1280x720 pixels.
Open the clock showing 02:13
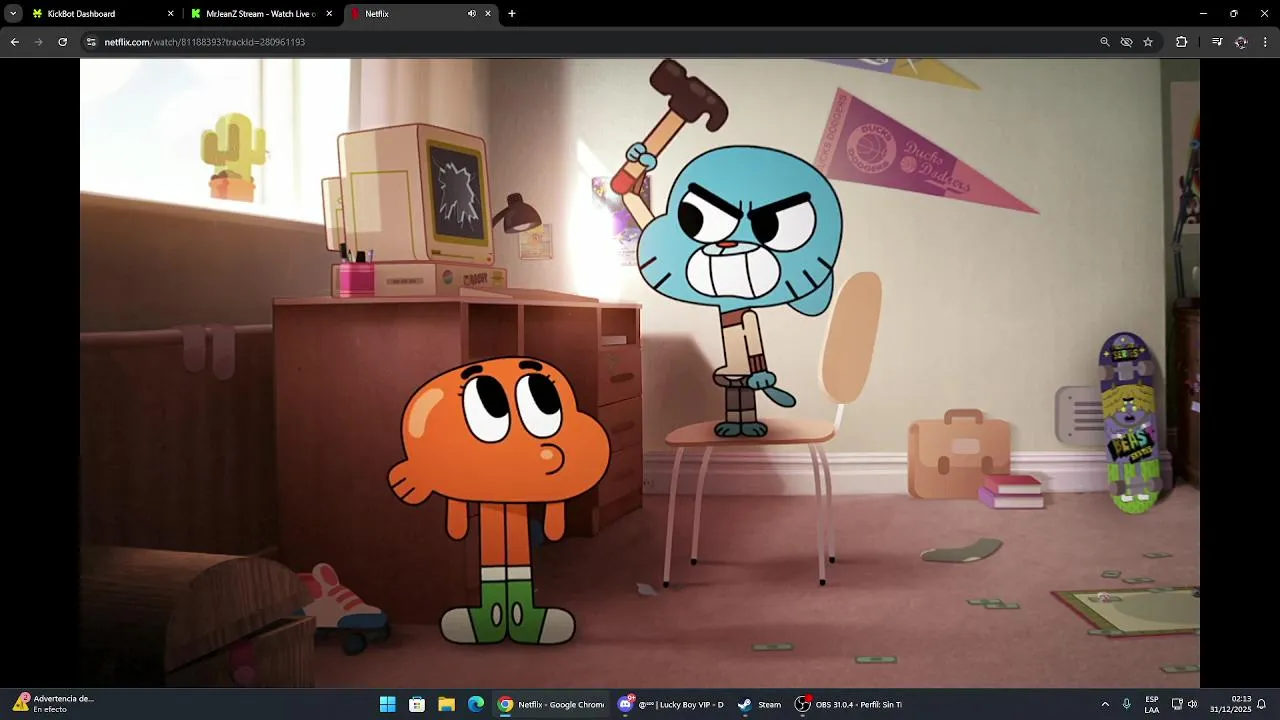pyautogui.click(x=1230, y=704)
